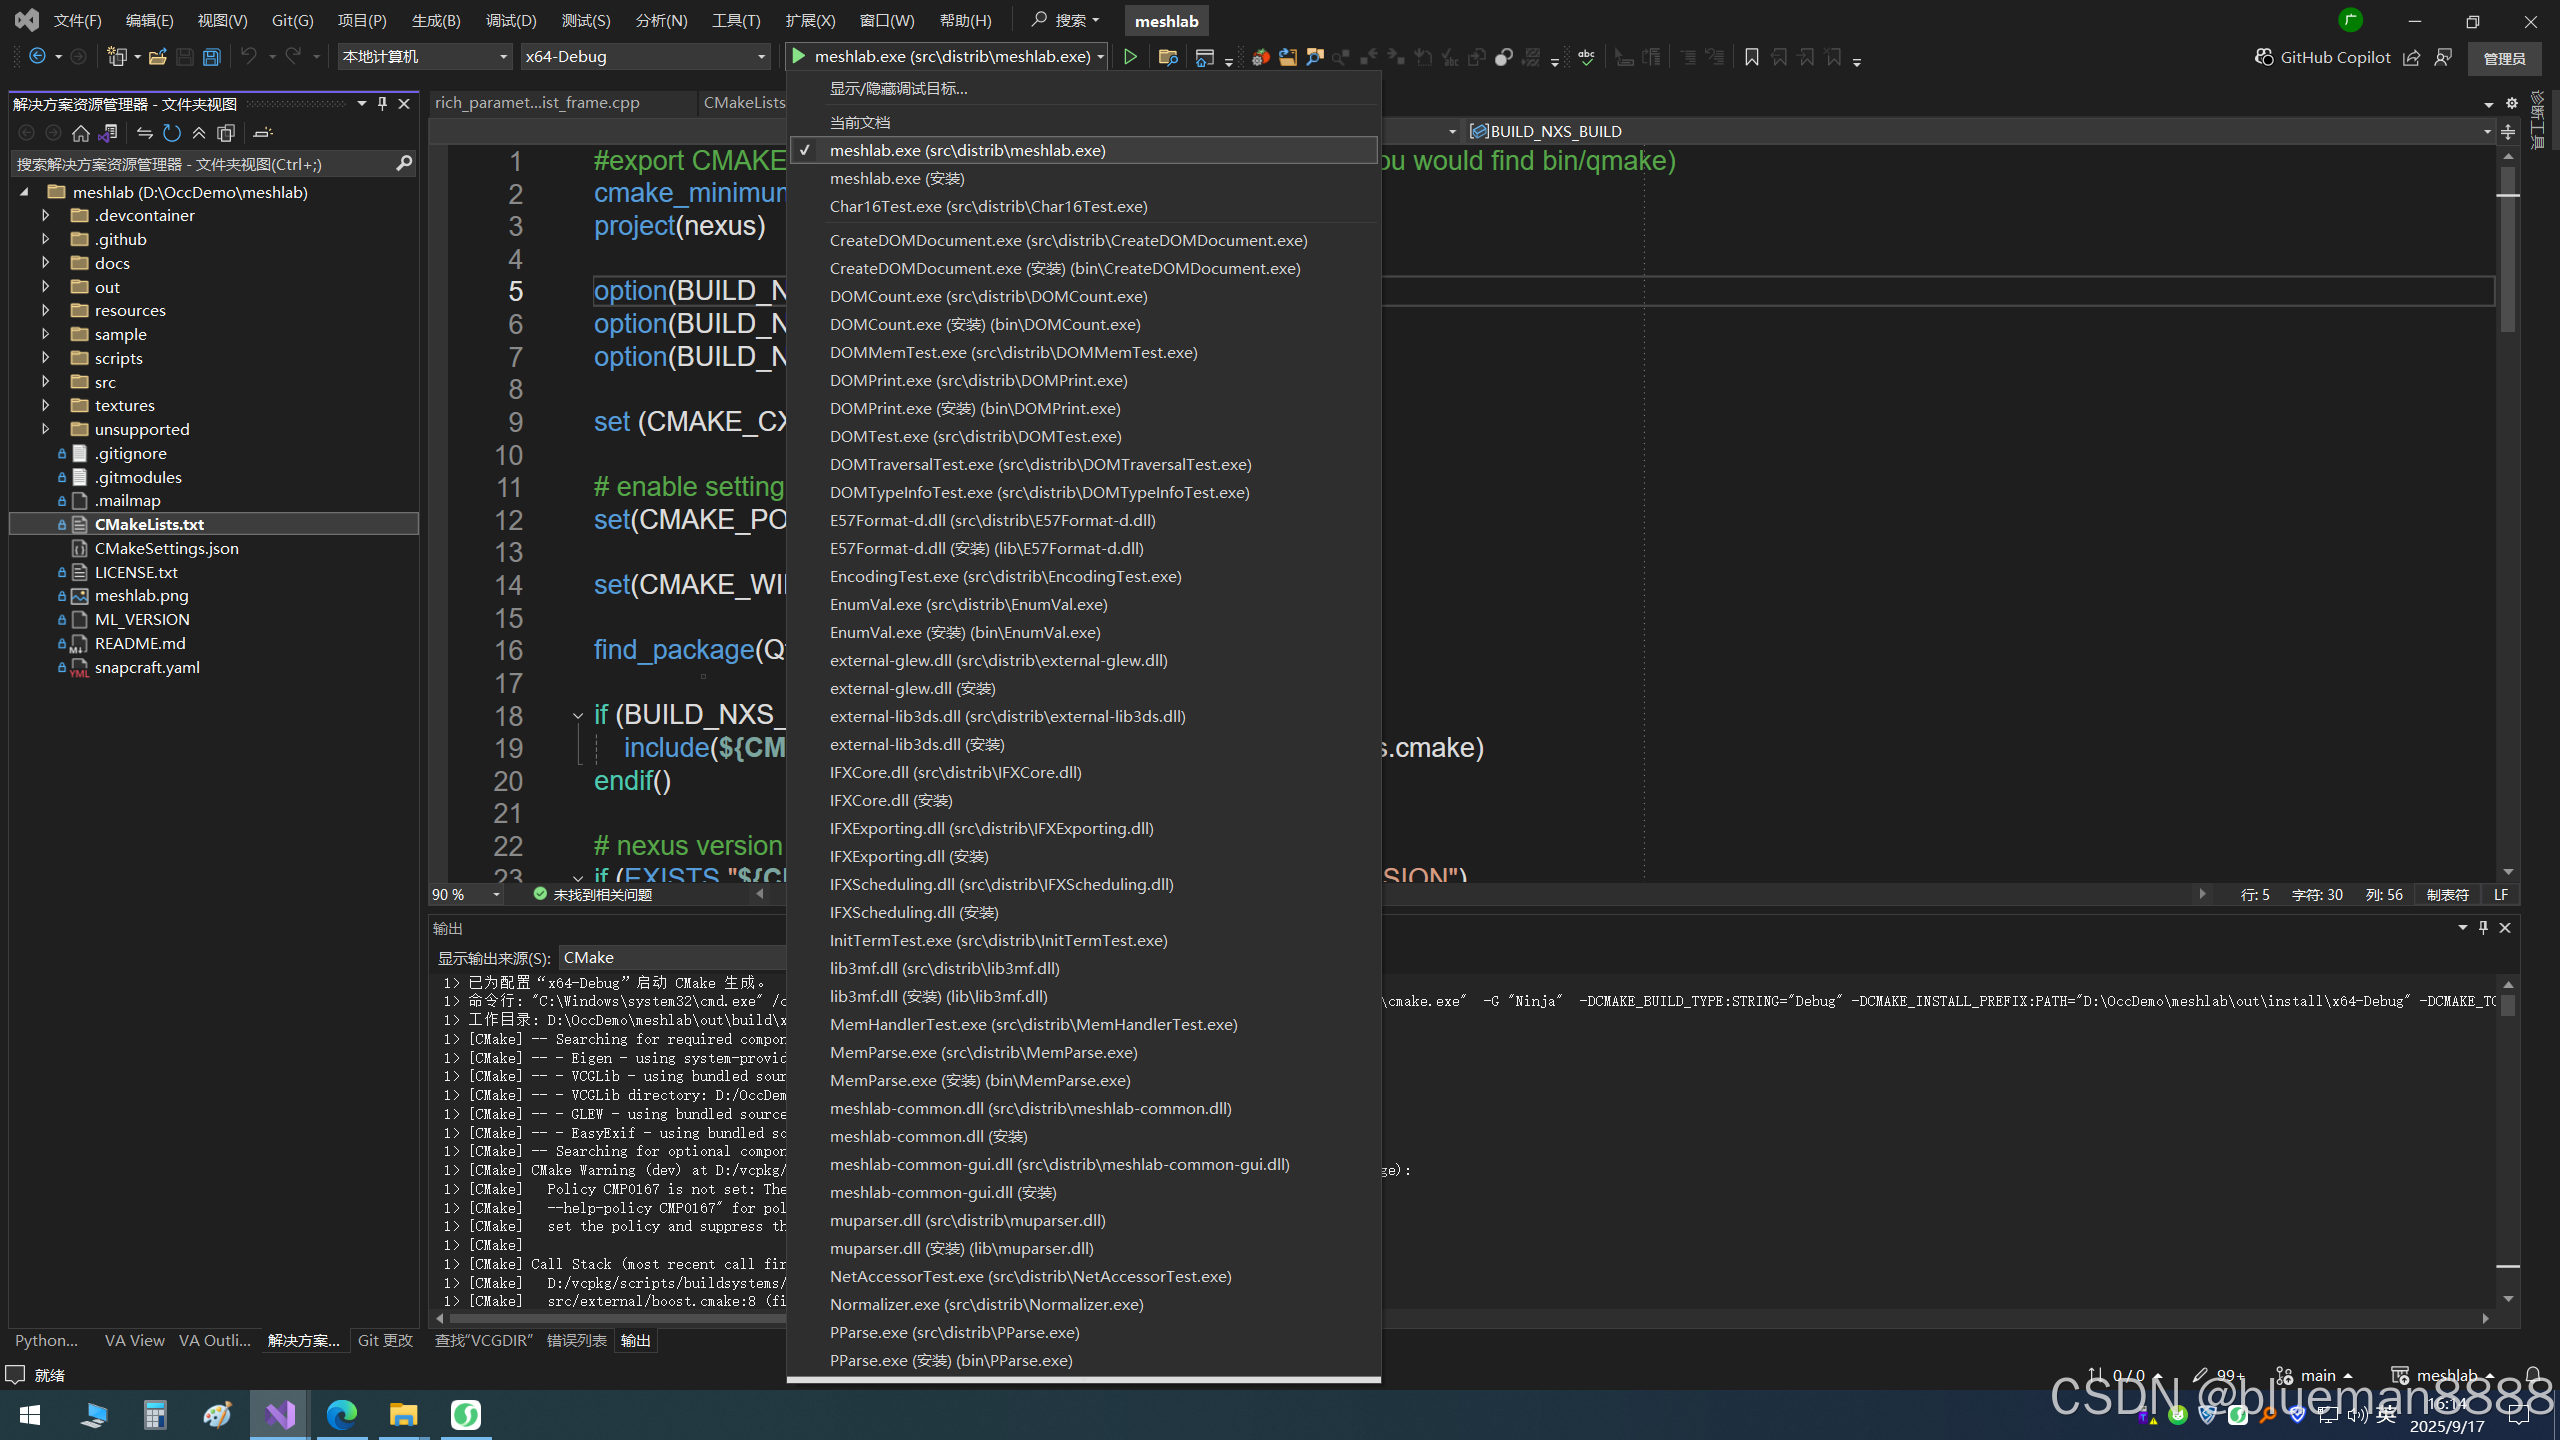Switch to the 错误列表 tab
This screenshot has width=2560, height=1440.
tap(576, 1340)
